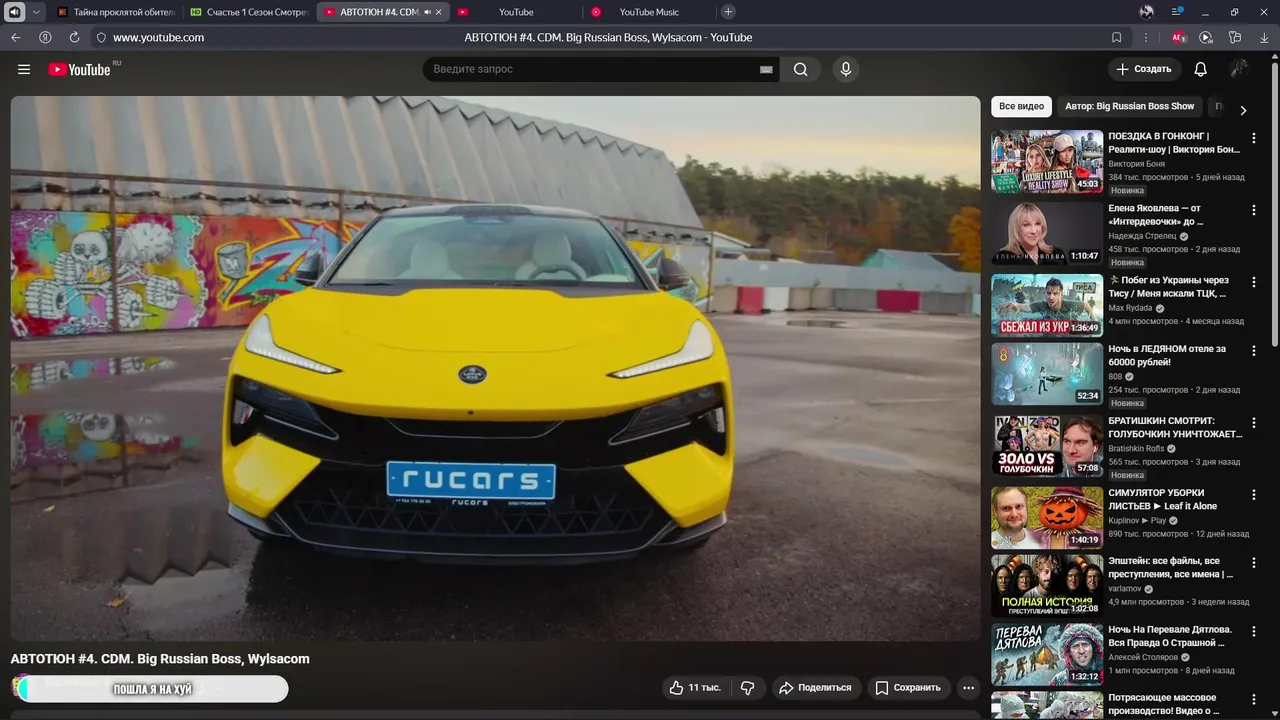Open the 'ПОЕЗДКА В ГОНКОНГ' video thumbnail
Viewport: 1280px width, 720px height.
coord(1047,161)
